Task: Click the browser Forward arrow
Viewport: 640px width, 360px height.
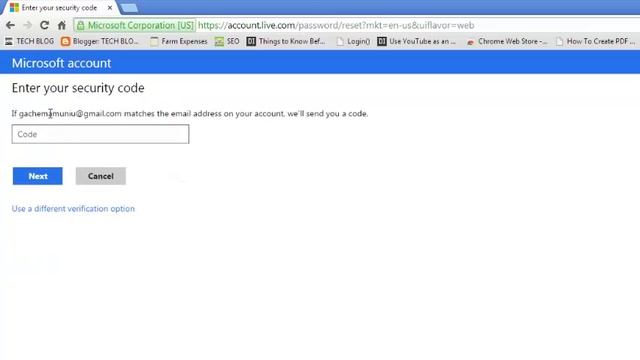Action: [x=27, y=25]
